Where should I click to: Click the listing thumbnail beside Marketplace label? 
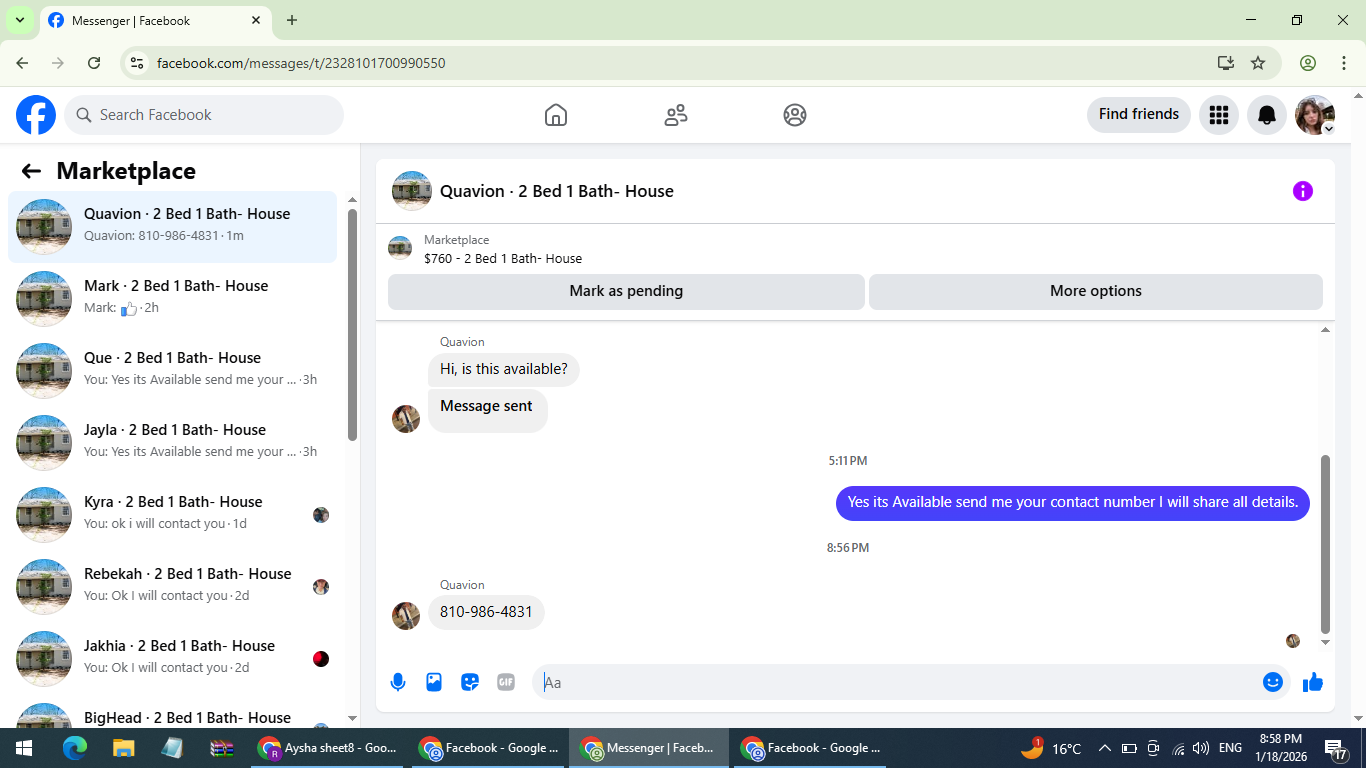pyautogui.click(x=400, y=248)
